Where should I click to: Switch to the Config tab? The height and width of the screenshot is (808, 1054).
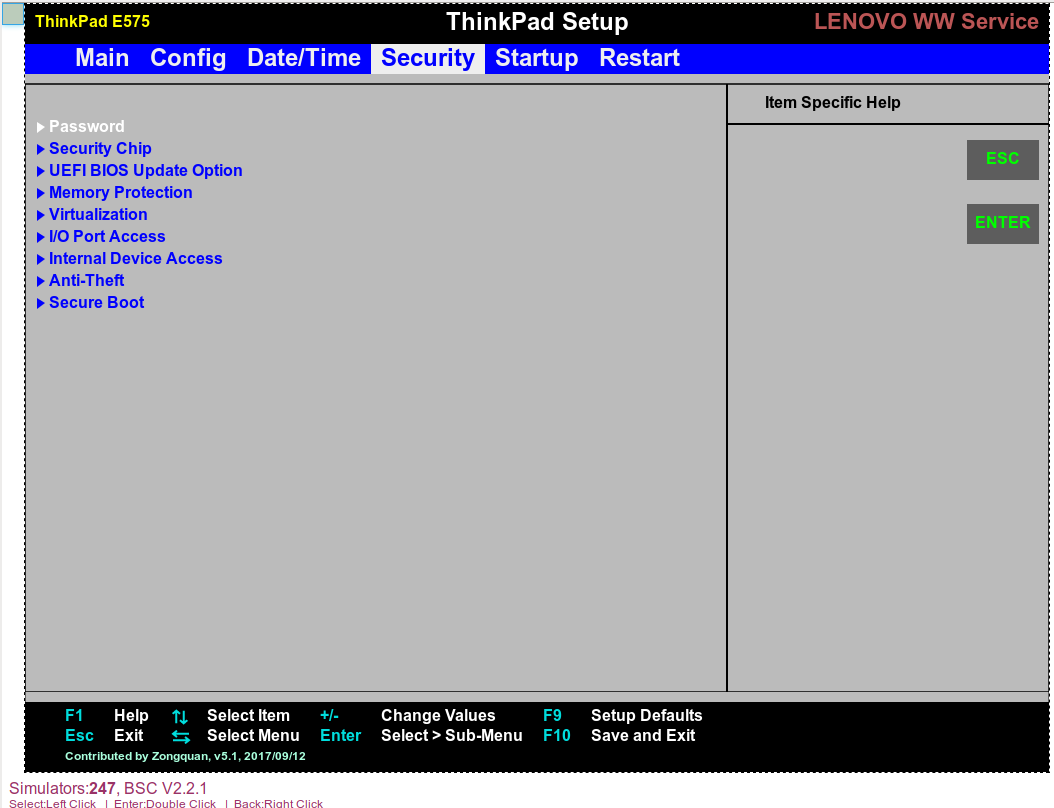pos(188,58)
